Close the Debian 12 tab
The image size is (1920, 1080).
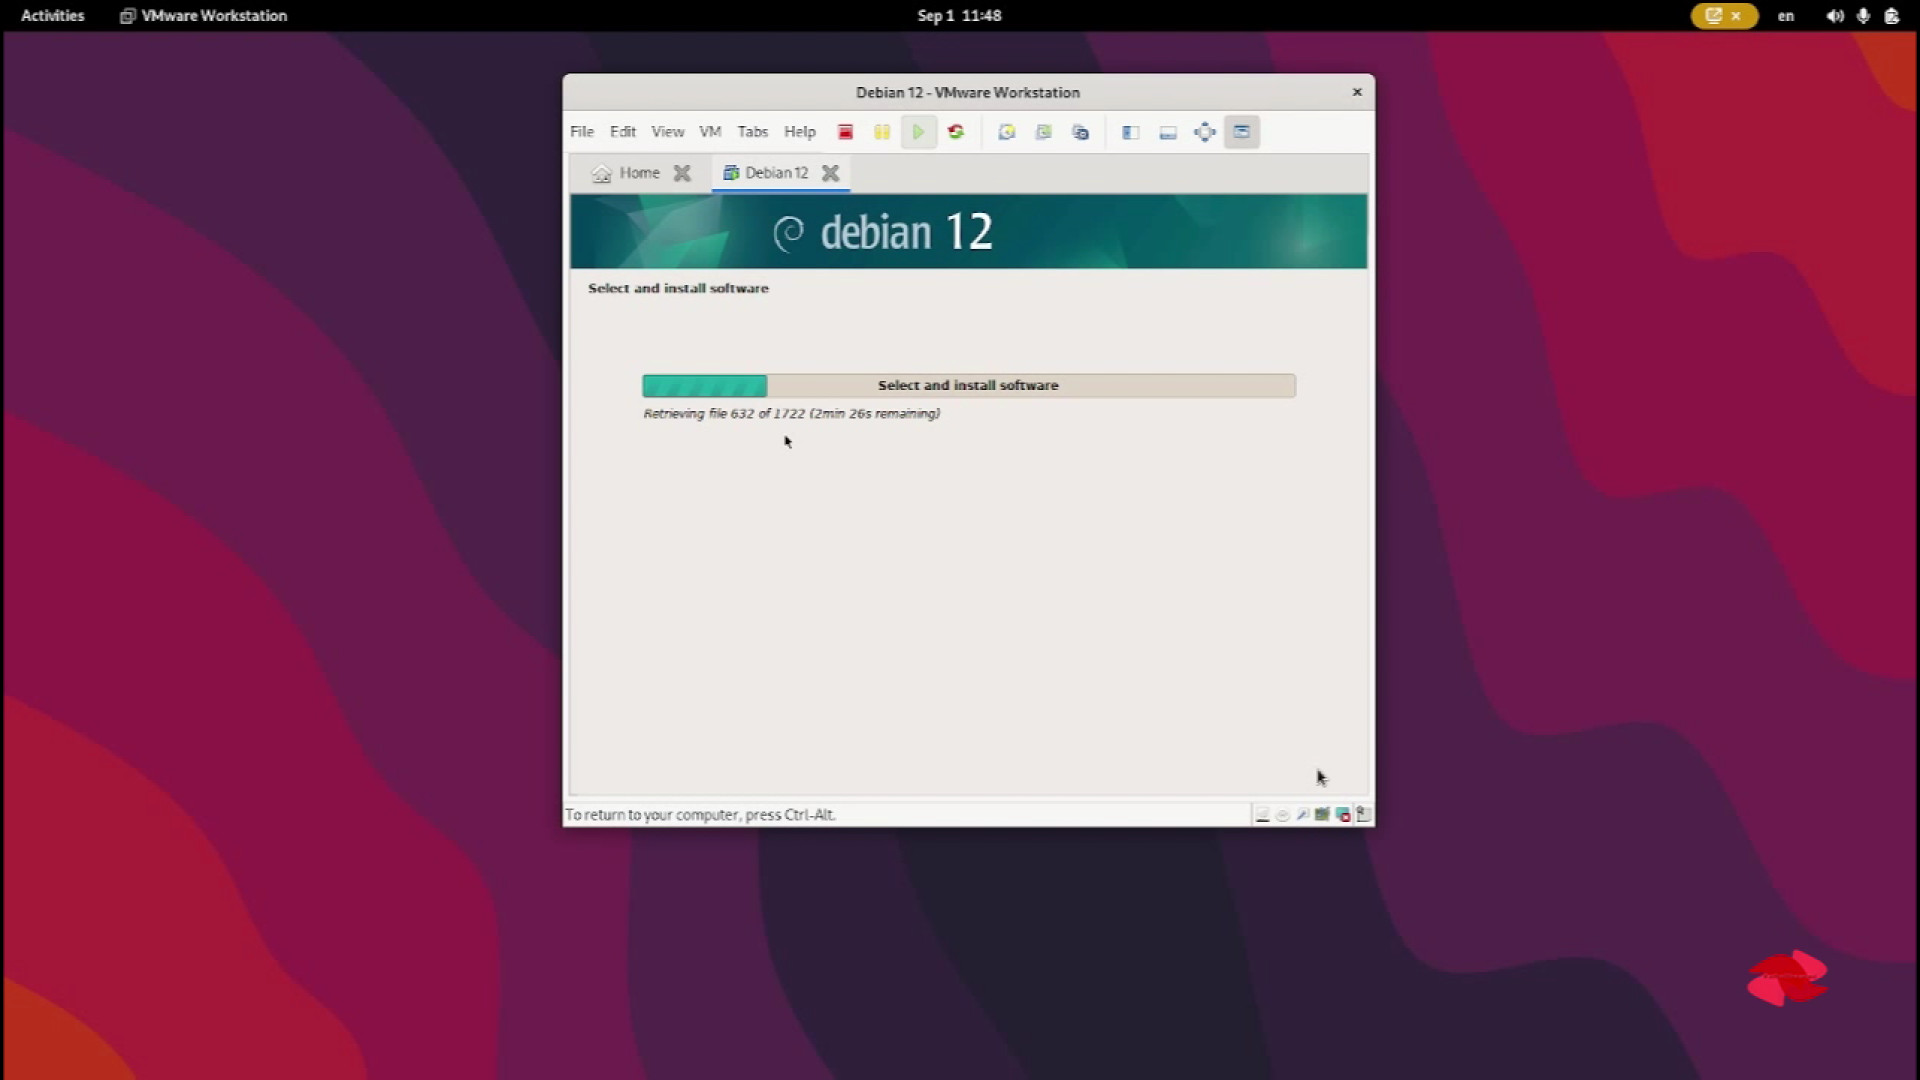pyautogui.click(x=830, y=173)
